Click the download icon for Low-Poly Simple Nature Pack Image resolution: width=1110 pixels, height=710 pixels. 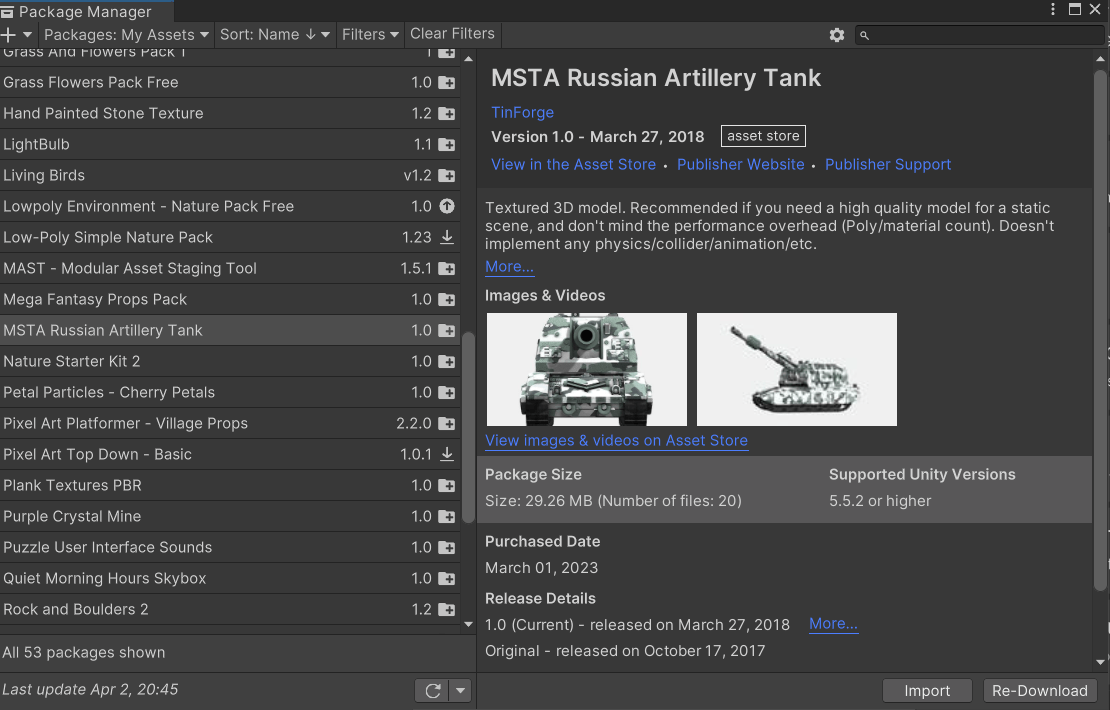(447, 238)
